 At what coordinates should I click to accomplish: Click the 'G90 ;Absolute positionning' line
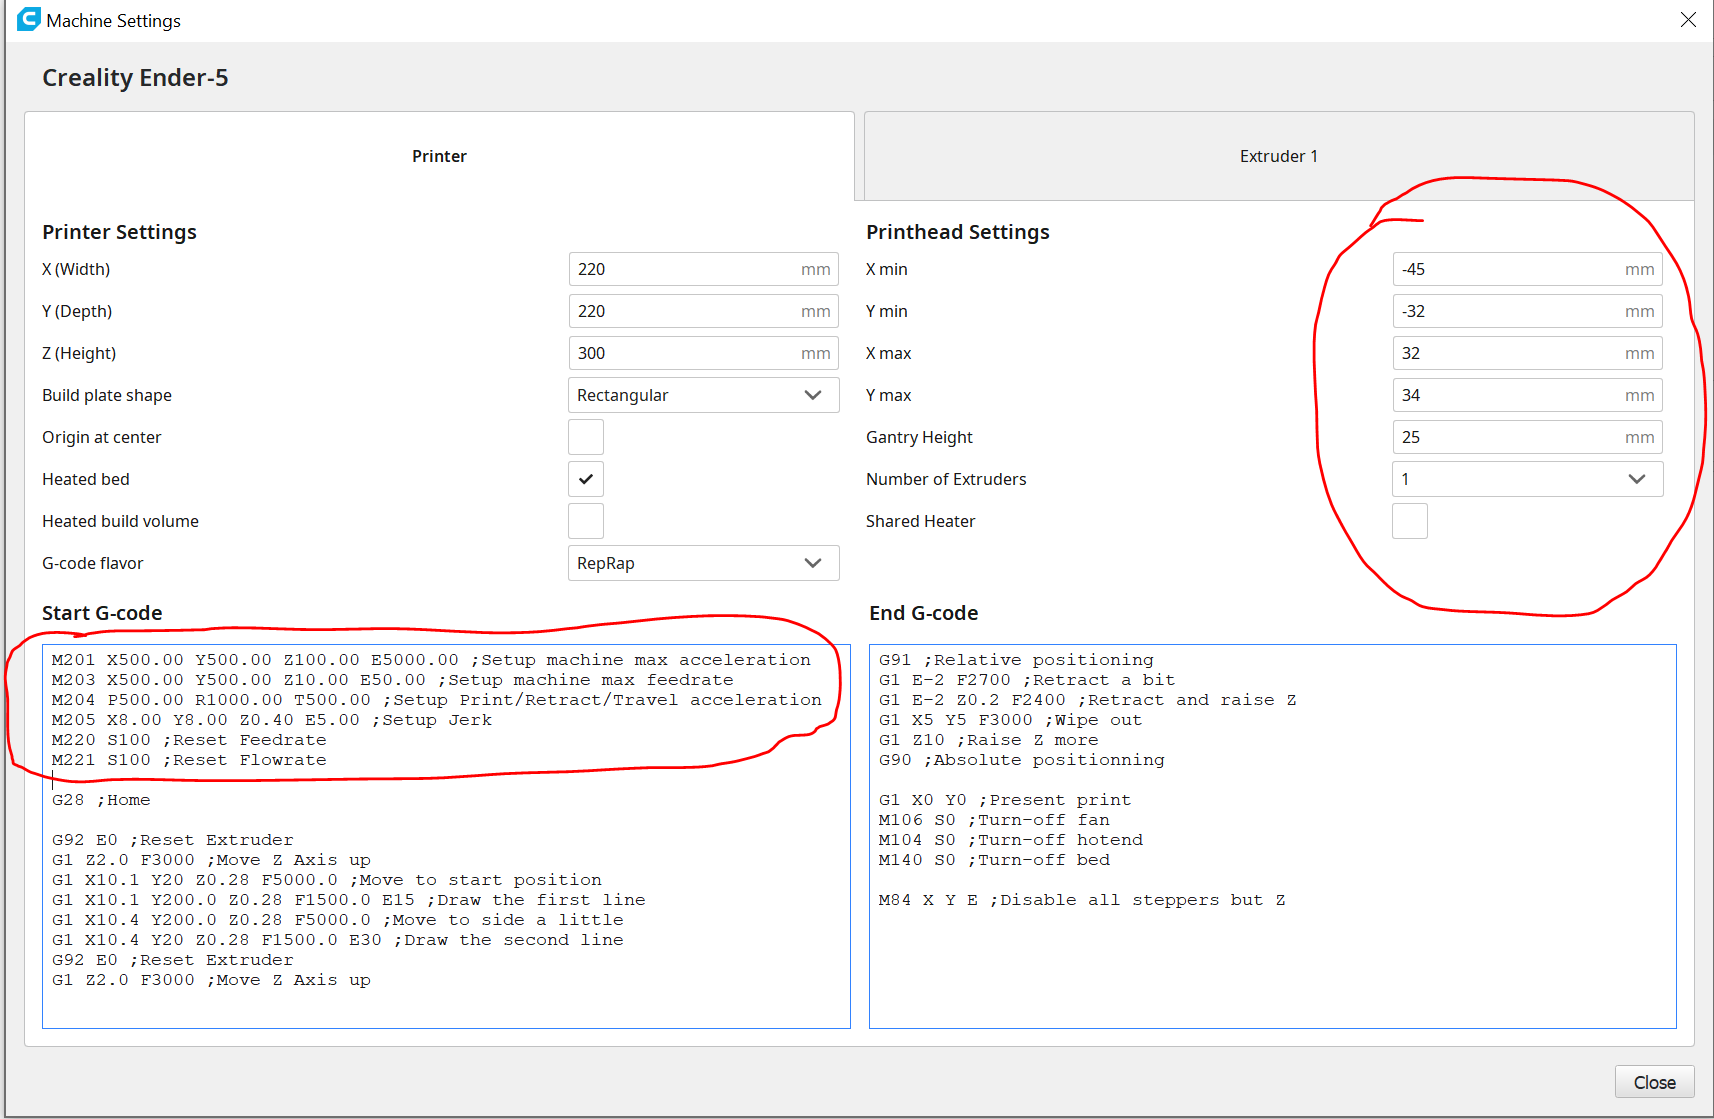1022,760
